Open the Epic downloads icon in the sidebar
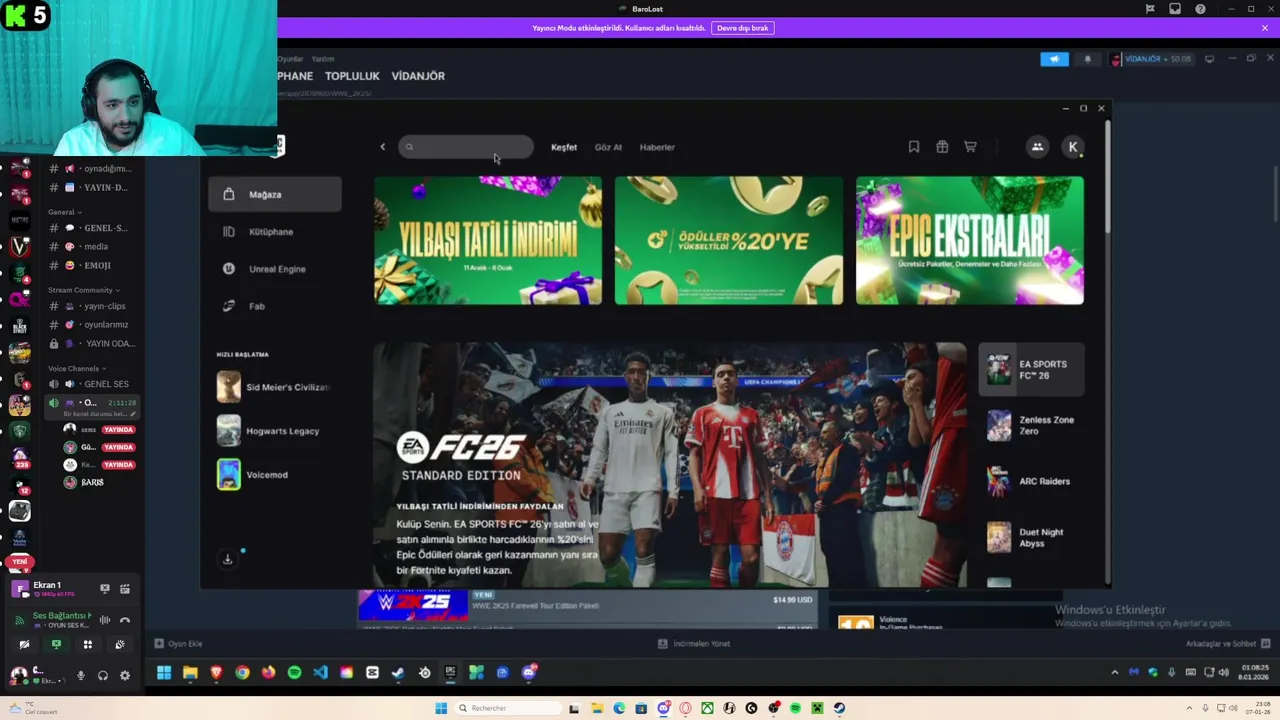 tap(228, 559)
